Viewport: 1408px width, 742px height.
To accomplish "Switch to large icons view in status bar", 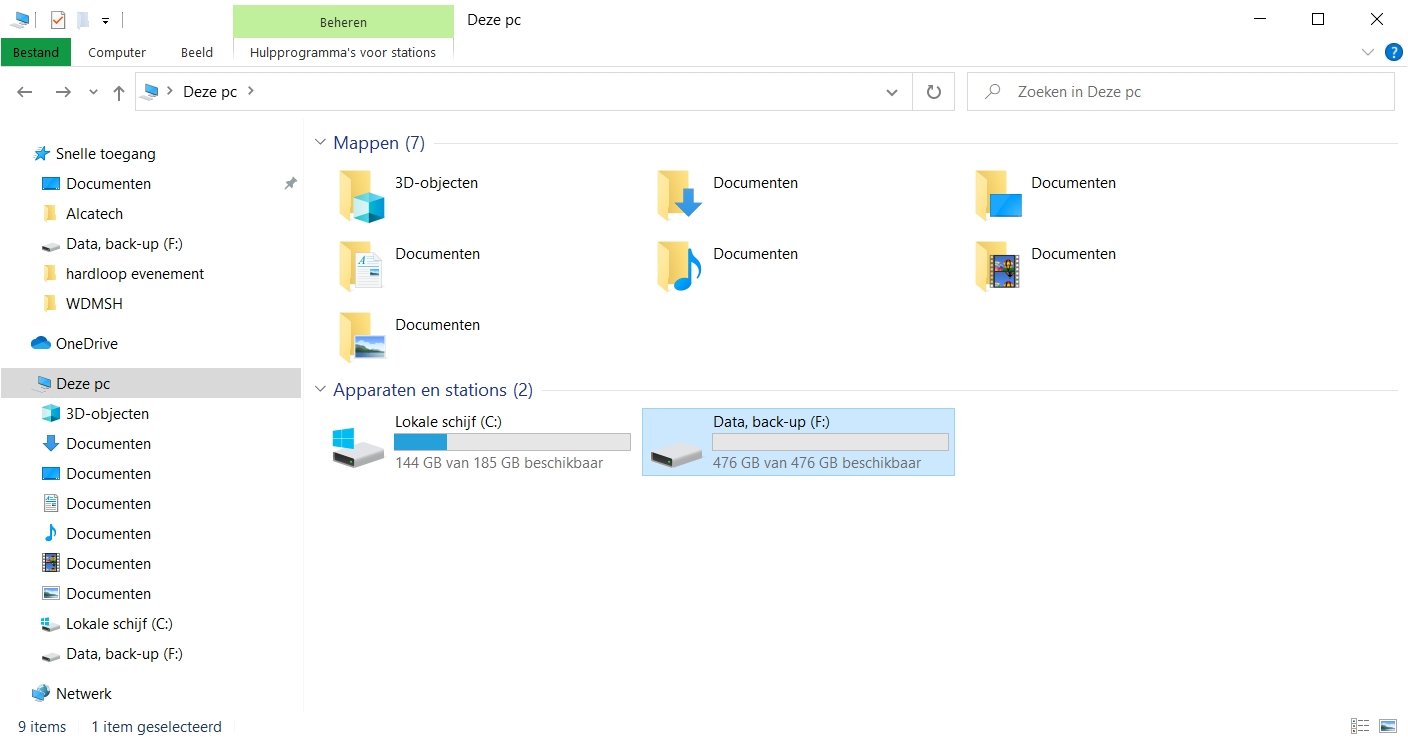I will click(x=1387, y=726).
